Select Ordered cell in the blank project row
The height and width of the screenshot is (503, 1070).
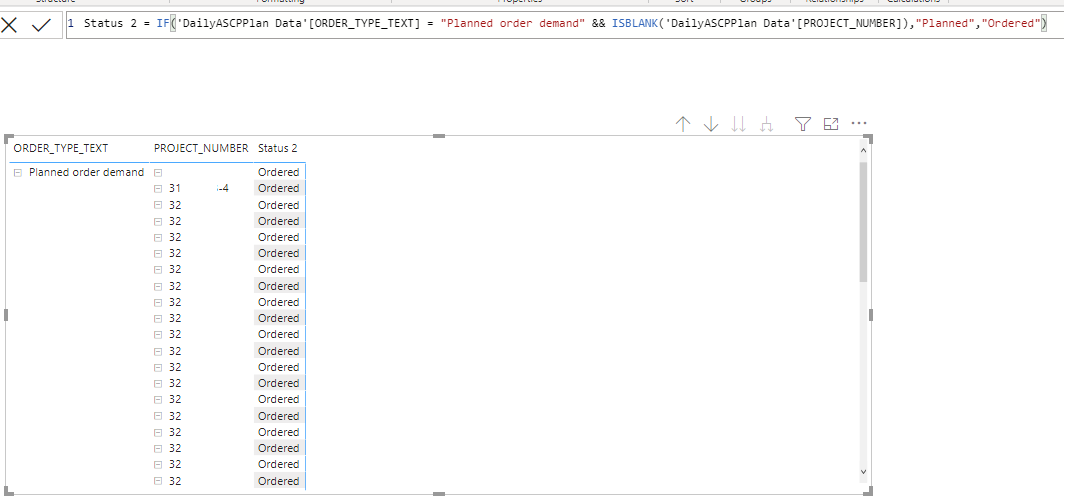[279, 172]
